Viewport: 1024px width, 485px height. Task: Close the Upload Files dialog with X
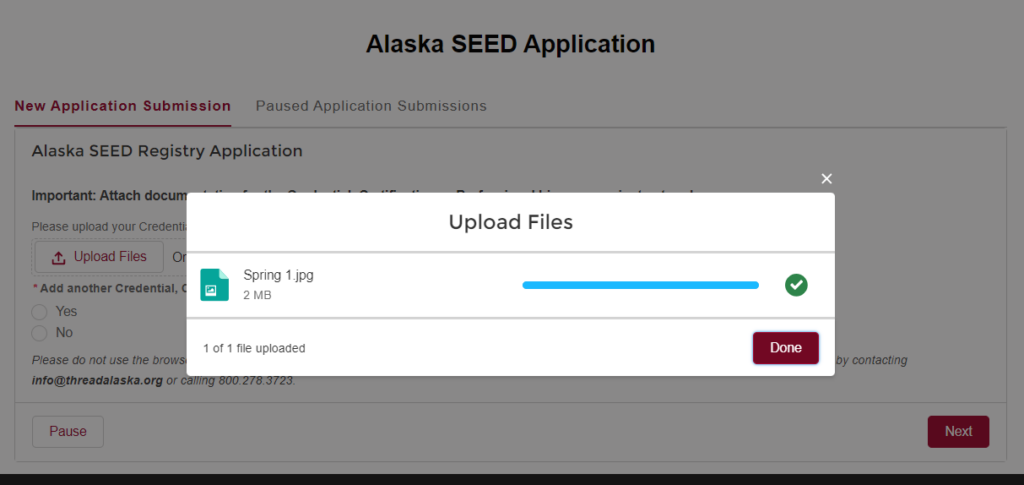pos(827,179)
